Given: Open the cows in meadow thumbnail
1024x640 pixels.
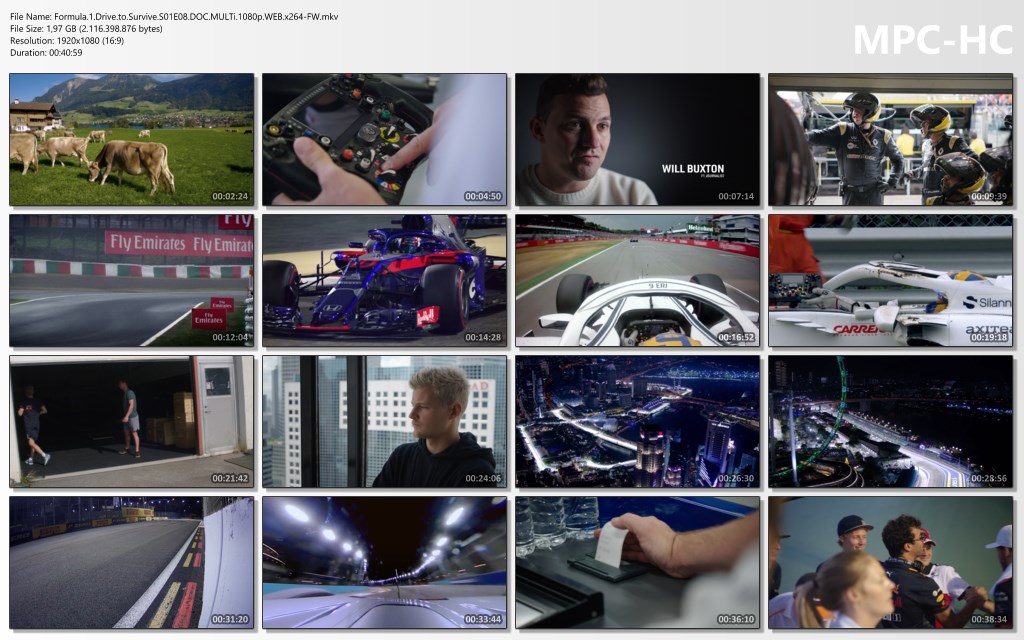Looking at the screenshot, I should [131, 139].
